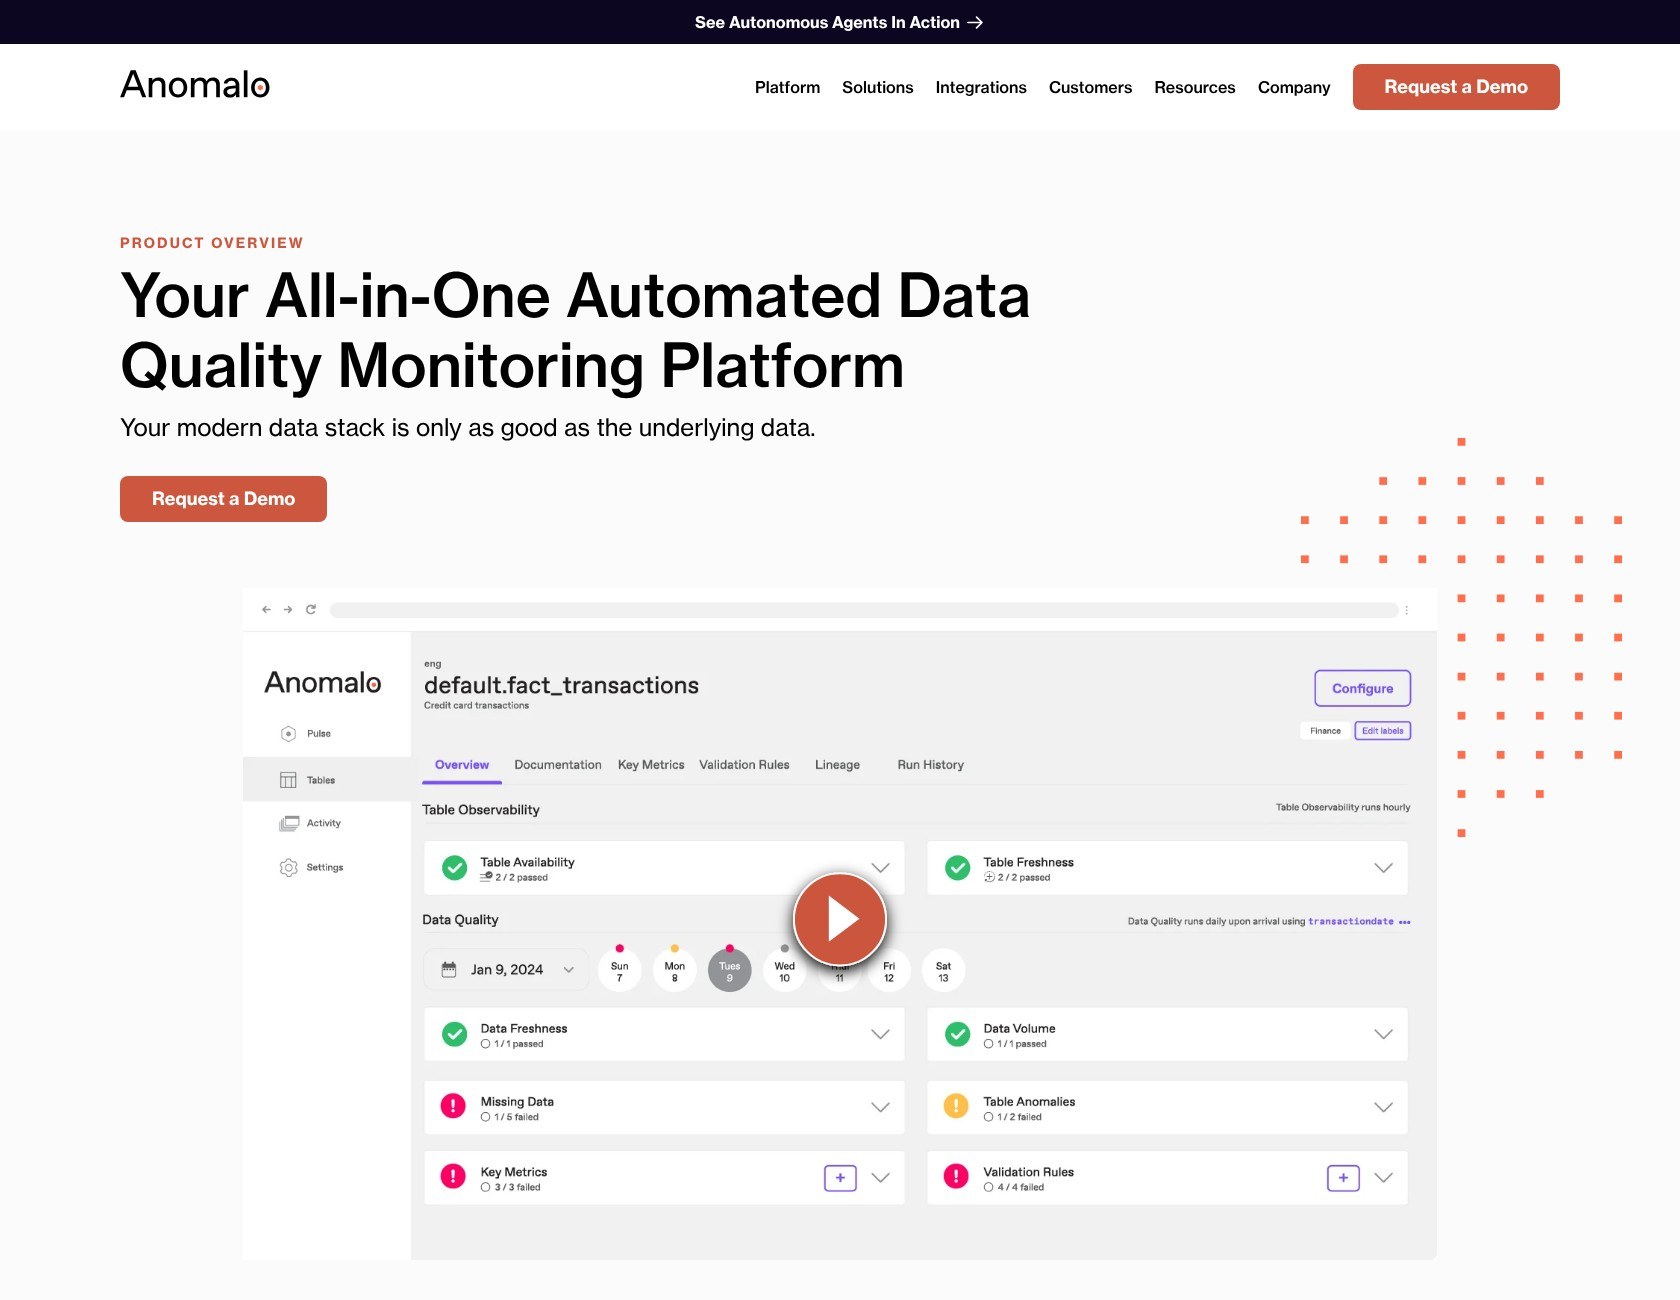
Task: Select Wed 10 day circle
Action: 785,970
